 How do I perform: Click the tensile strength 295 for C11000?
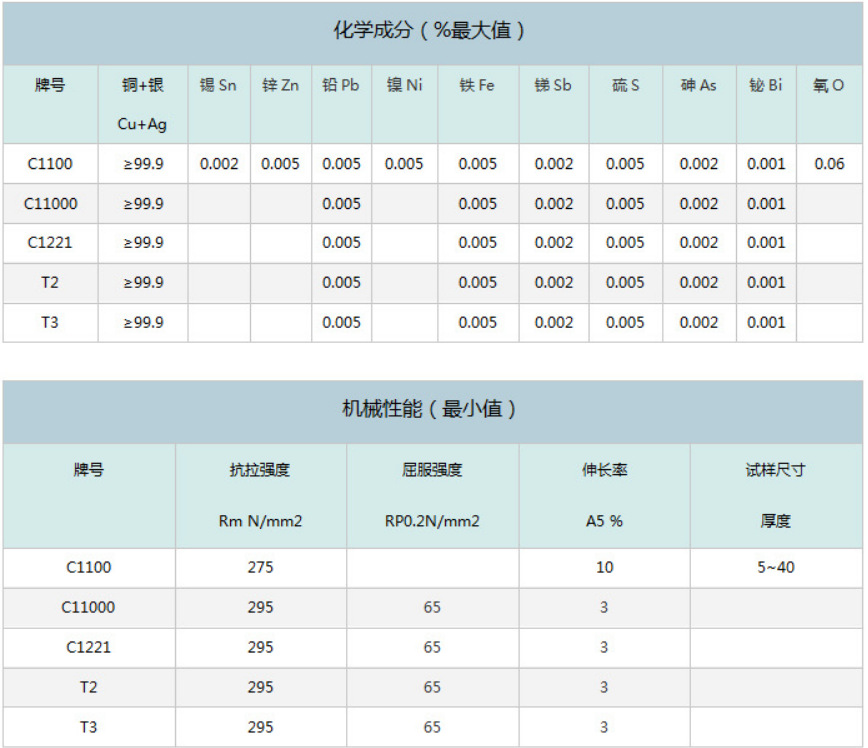point(261,607)
